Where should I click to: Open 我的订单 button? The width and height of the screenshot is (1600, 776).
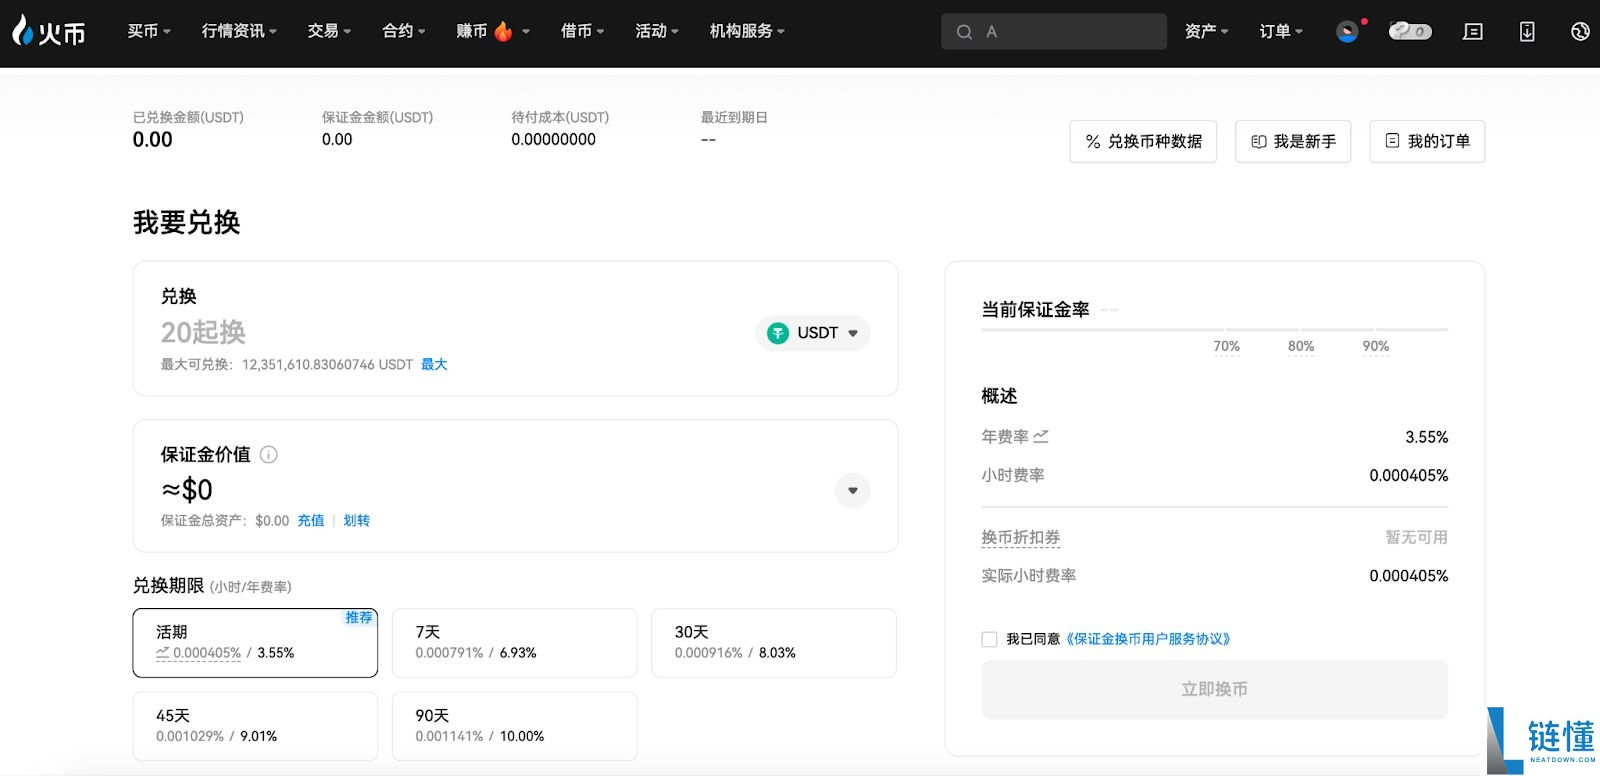coord(1427,141)
